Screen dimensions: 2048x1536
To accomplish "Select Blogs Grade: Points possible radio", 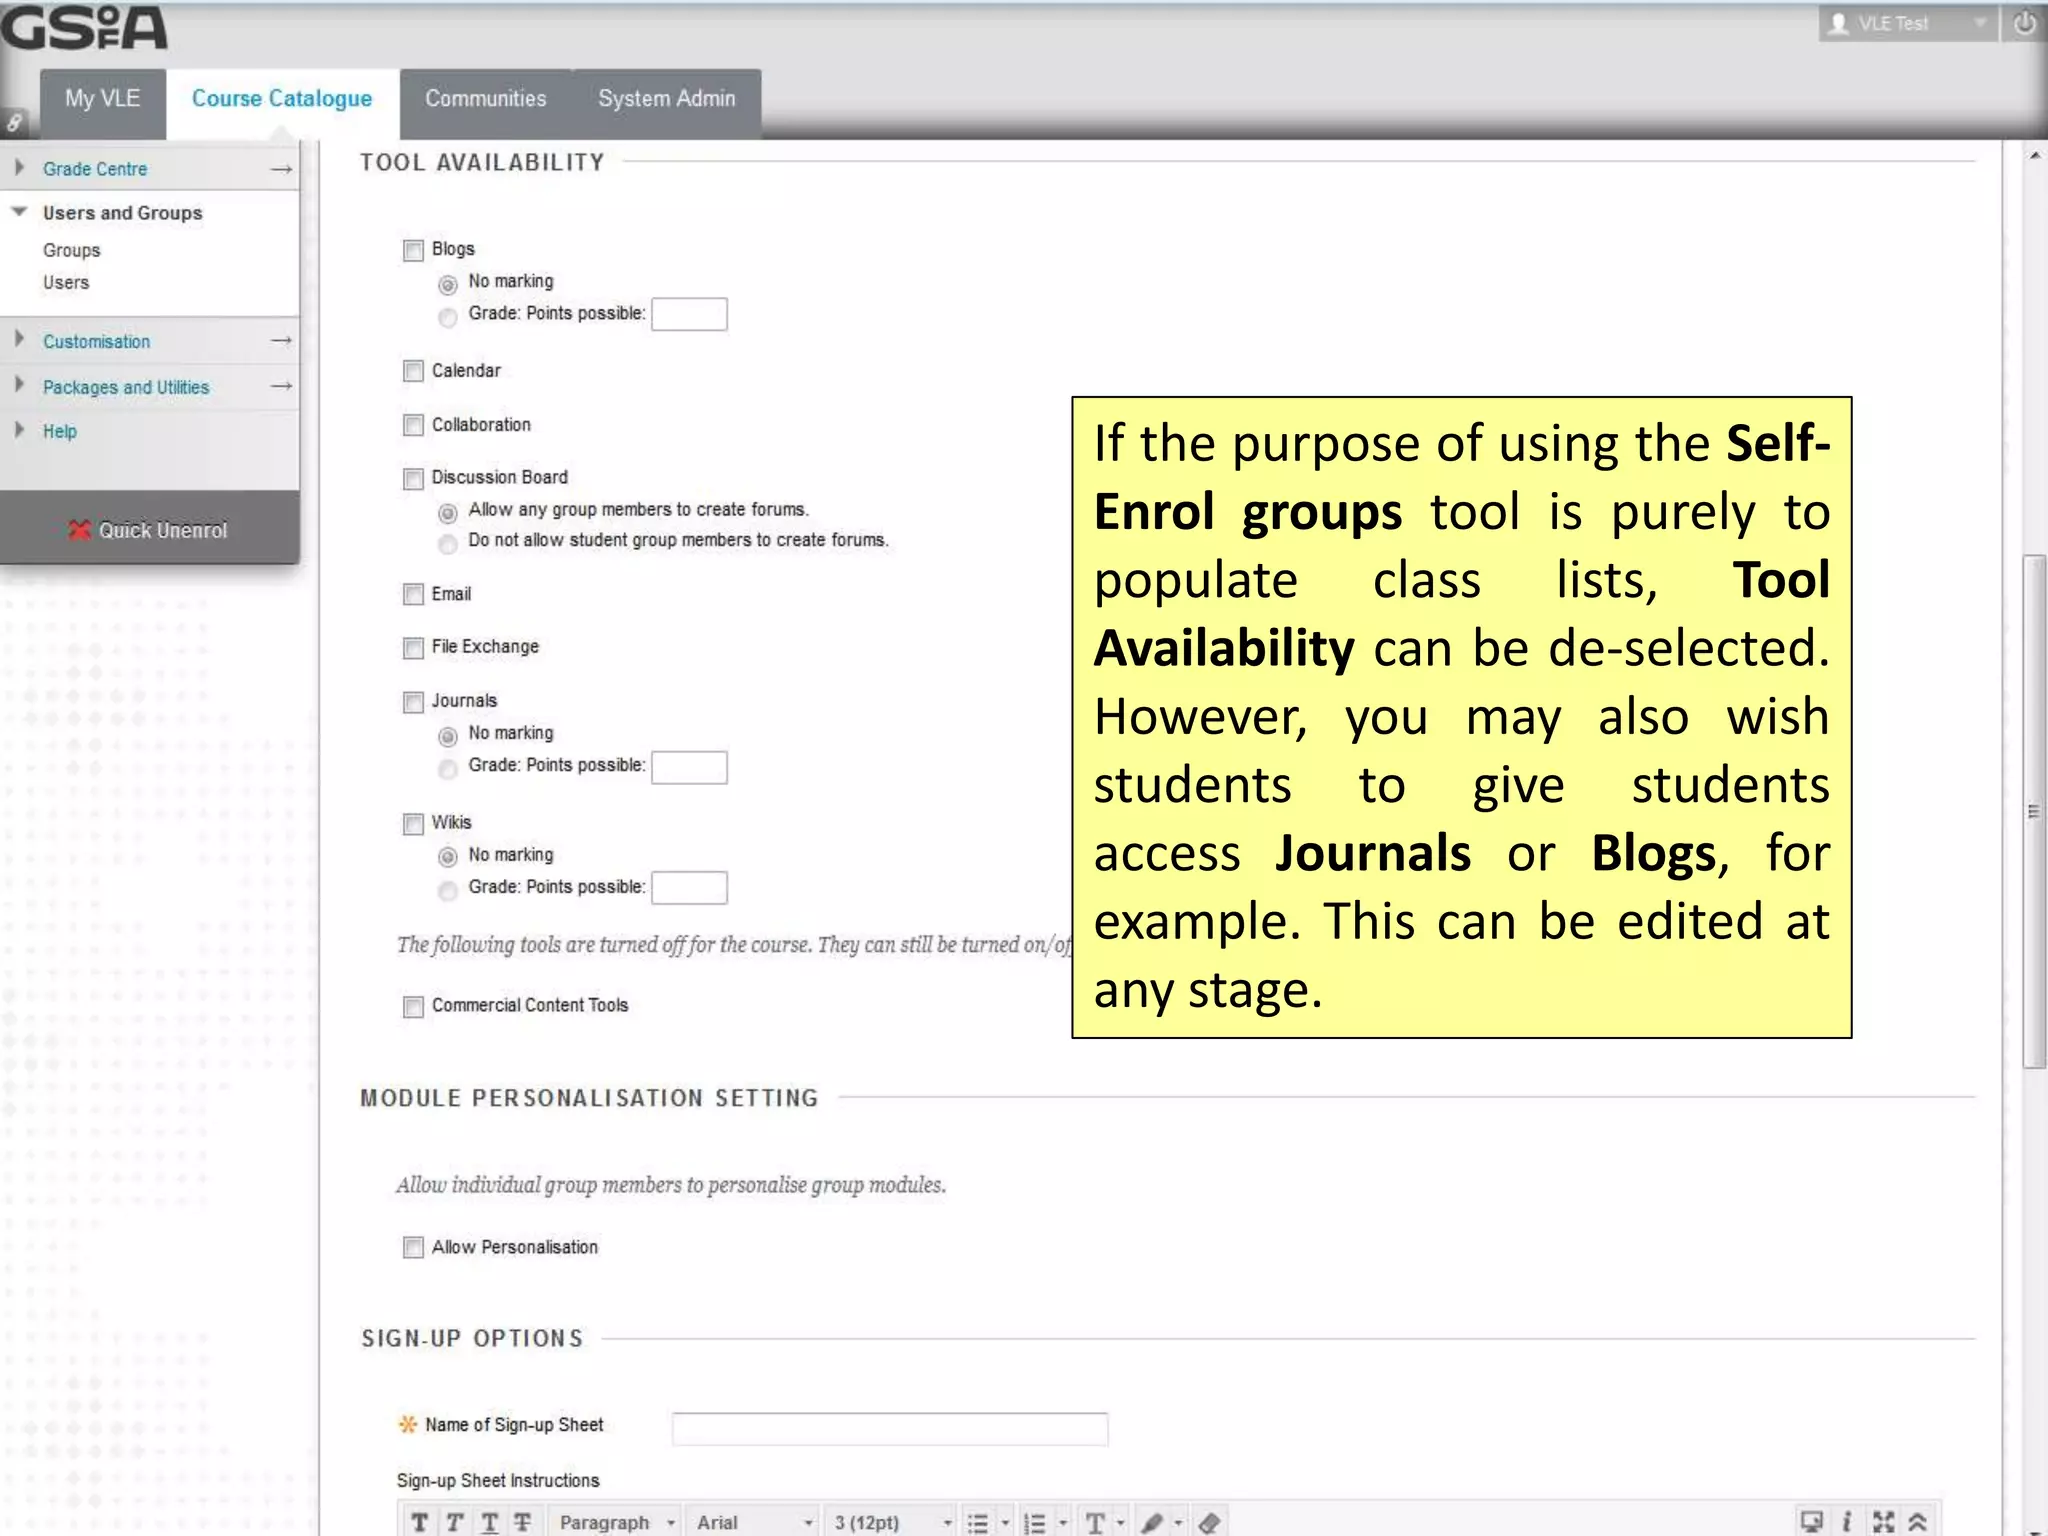I will [x=448, y=317].
